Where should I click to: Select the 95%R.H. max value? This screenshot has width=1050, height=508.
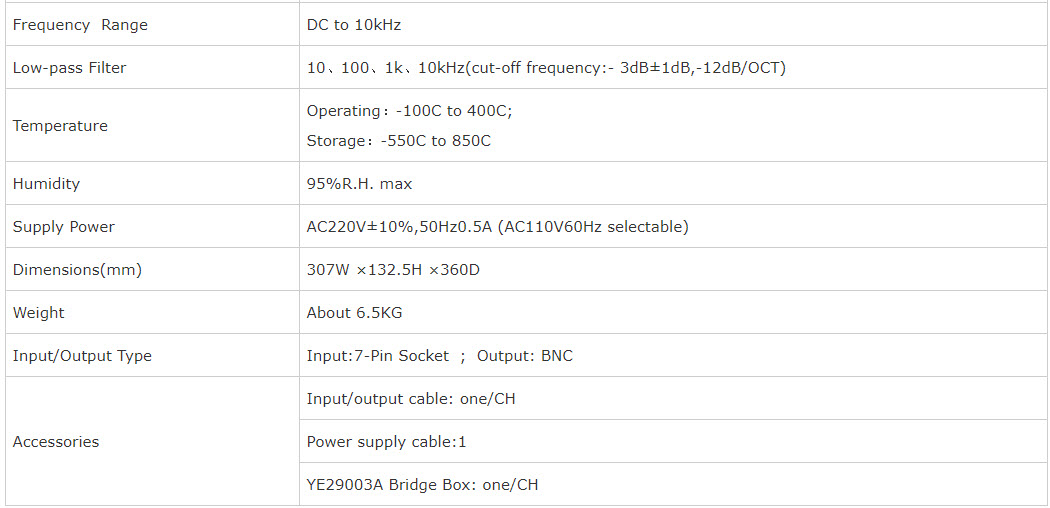pyautogui.click(x=359, y=184)
